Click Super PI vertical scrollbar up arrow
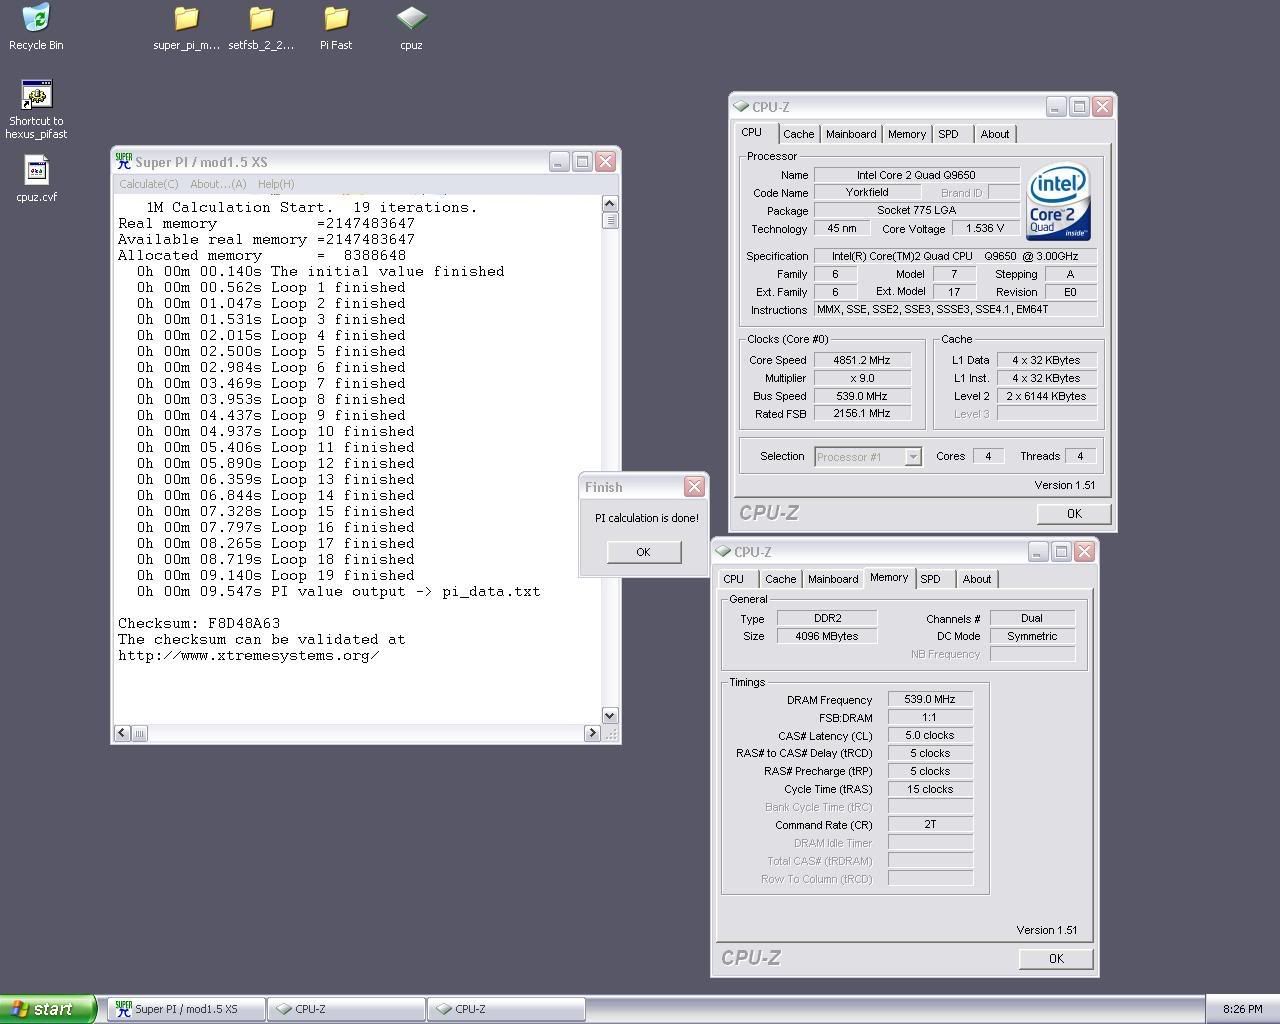The height and width of the screenshot is (1024, 1280). tap(610, 203)
